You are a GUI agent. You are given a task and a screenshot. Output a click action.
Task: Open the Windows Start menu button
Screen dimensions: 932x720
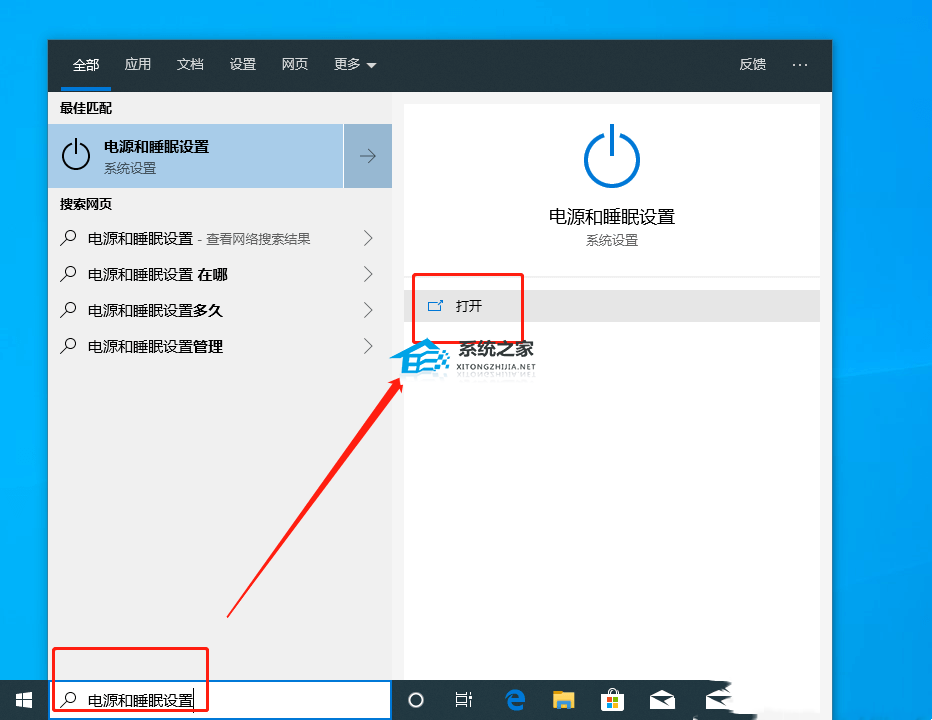point(24,700)
